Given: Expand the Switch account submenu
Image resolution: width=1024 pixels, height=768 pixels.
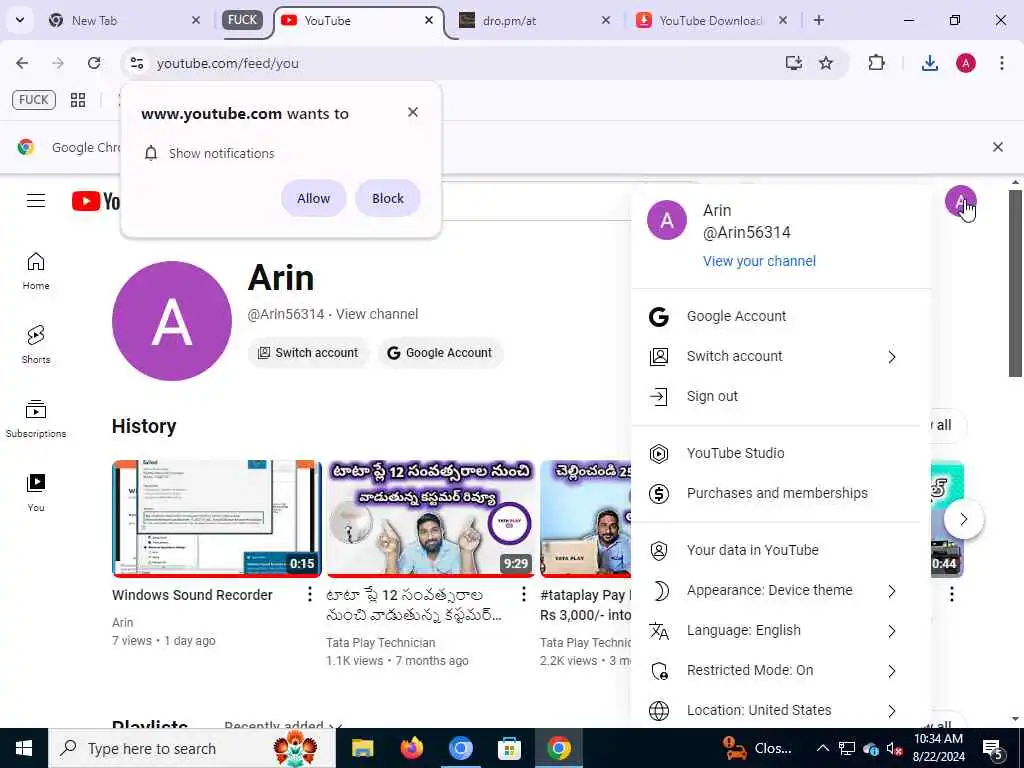Looking at the screenshot, I should pos(891,357).
